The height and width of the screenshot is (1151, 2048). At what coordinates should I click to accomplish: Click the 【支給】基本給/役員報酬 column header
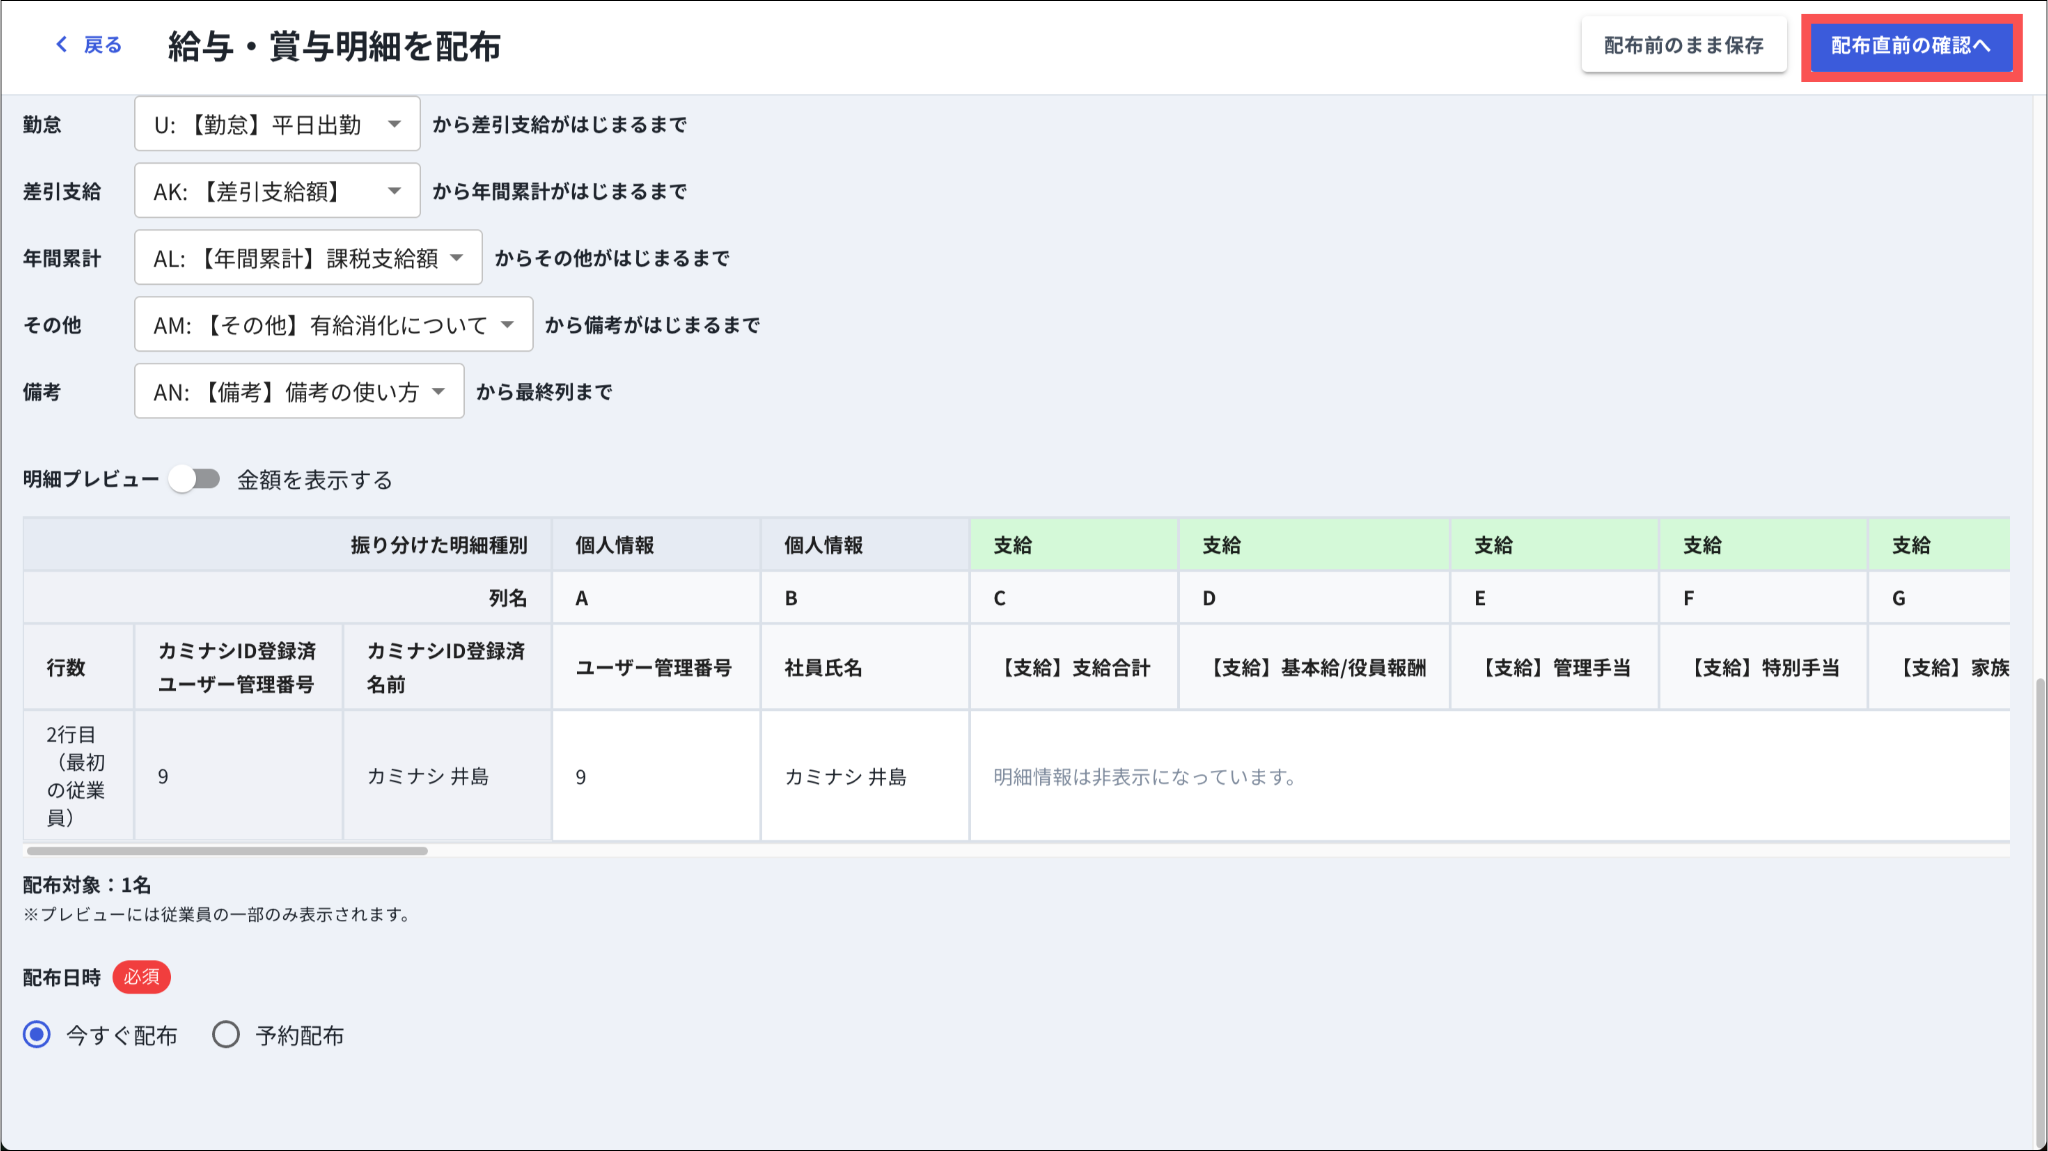point(1316,668)
